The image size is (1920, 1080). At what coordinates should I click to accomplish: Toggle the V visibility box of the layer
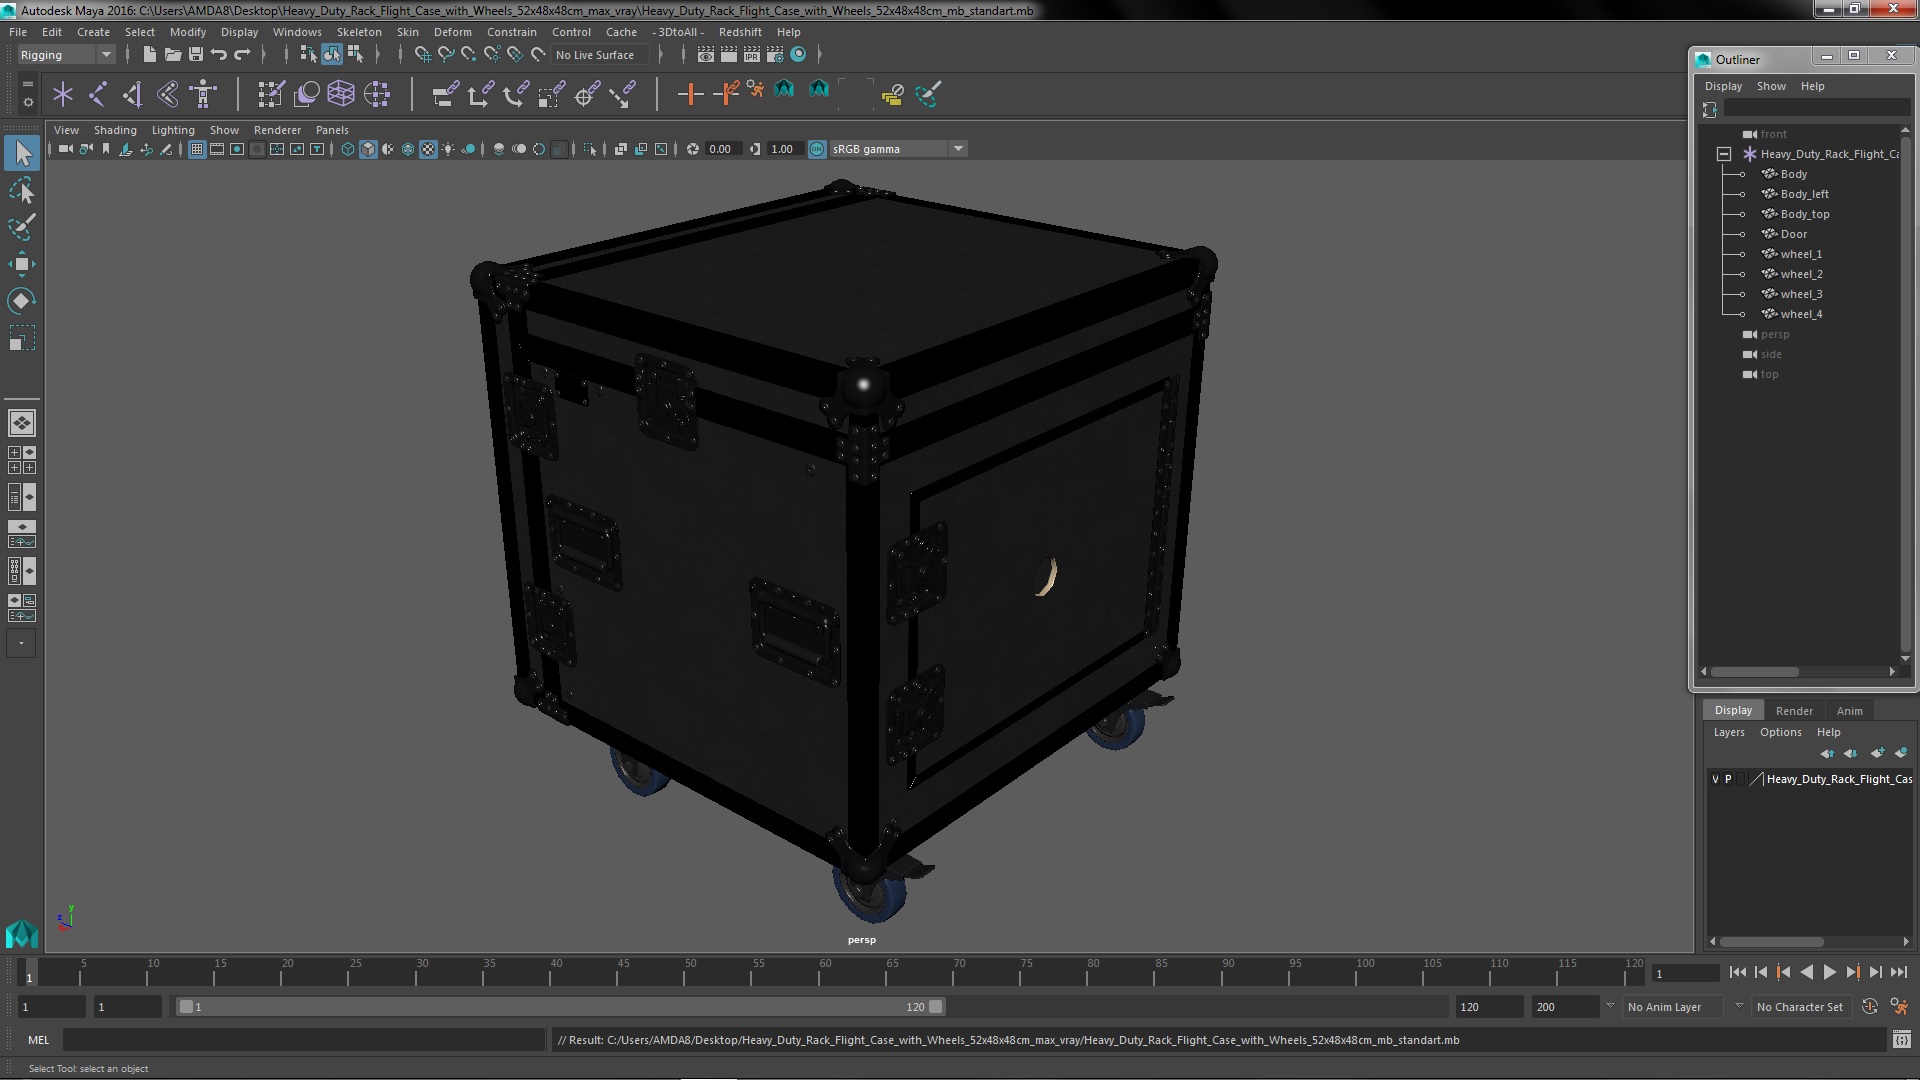click(1715, 779)
